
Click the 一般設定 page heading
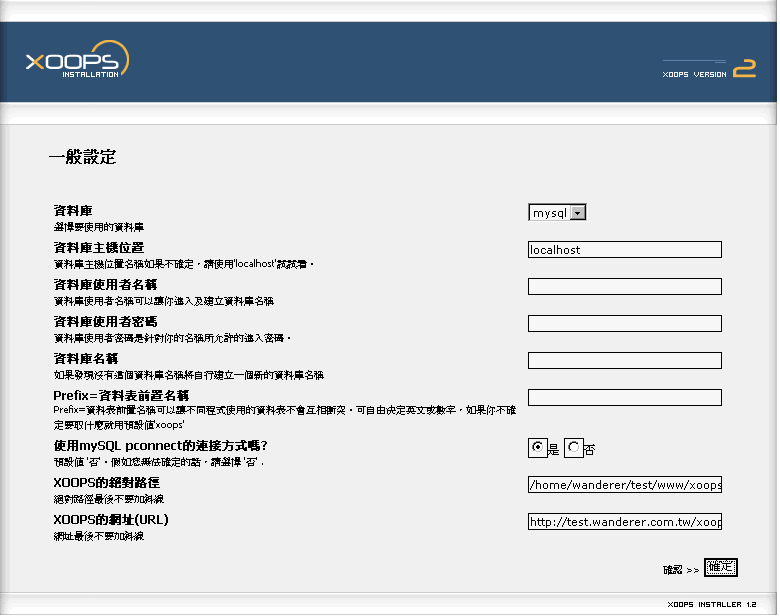(82, 156)
